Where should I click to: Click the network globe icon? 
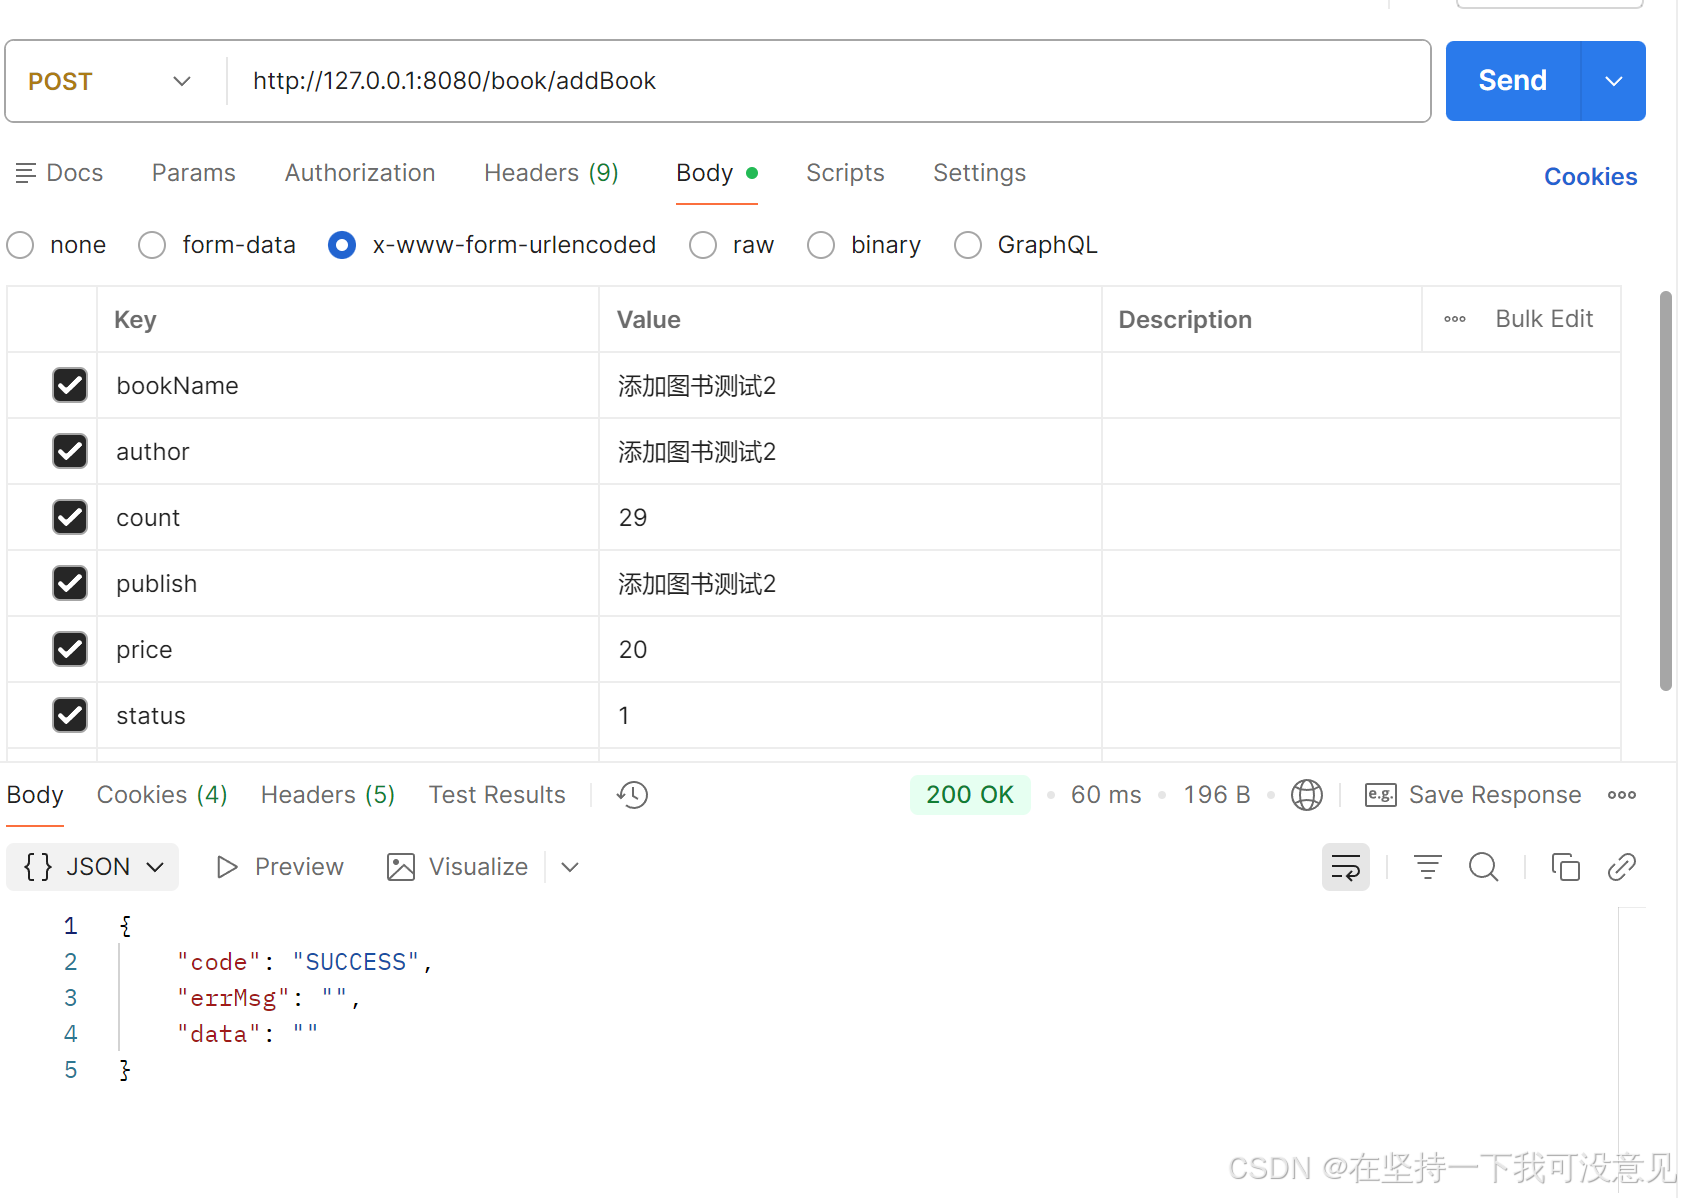pyautogui.click(x=1306, y=795)
